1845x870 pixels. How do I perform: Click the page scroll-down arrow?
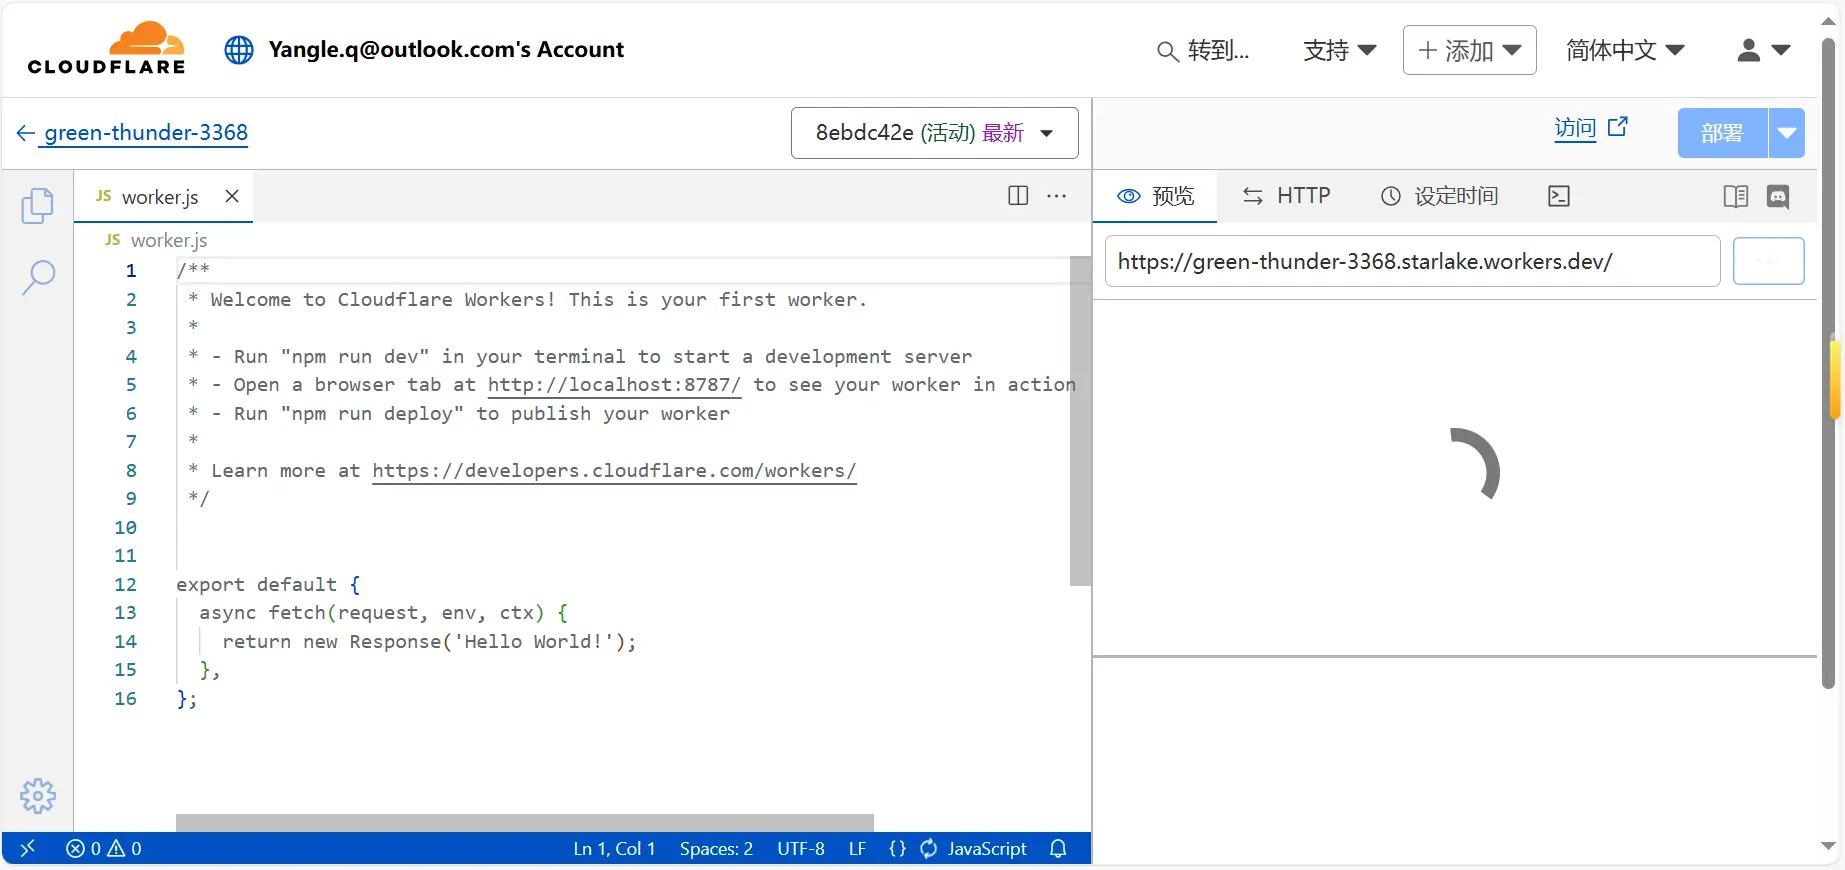coord(1829,846)
